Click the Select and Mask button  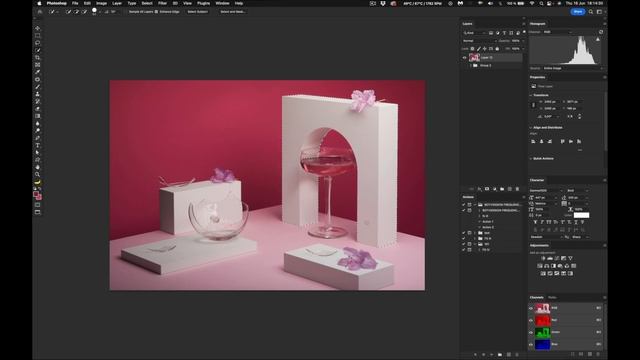(x=233, y=12)
